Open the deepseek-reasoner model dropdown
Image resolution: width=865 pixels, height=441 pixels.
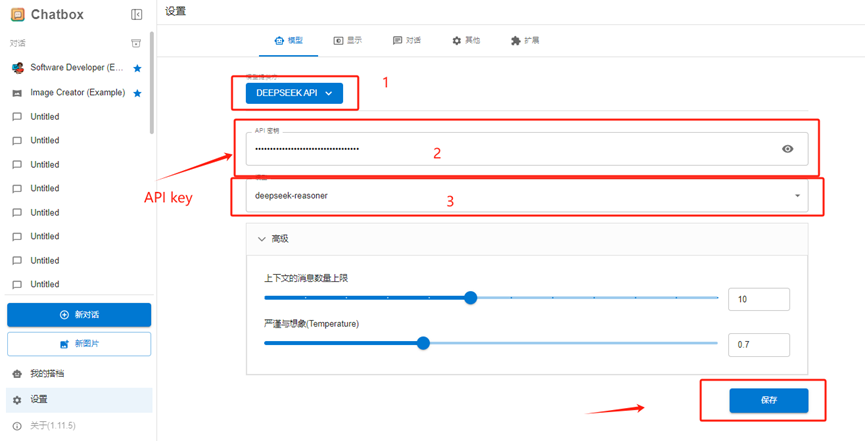527,195
